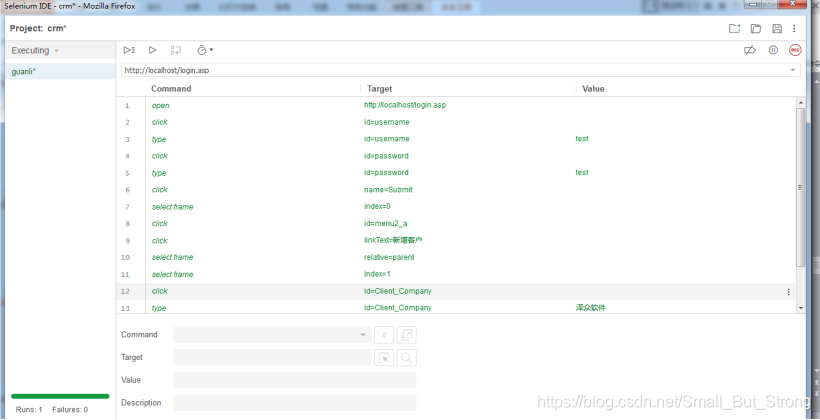Select row 5 id=password target
This screenshot has width=820, height=420.
[x=386, y=173]
